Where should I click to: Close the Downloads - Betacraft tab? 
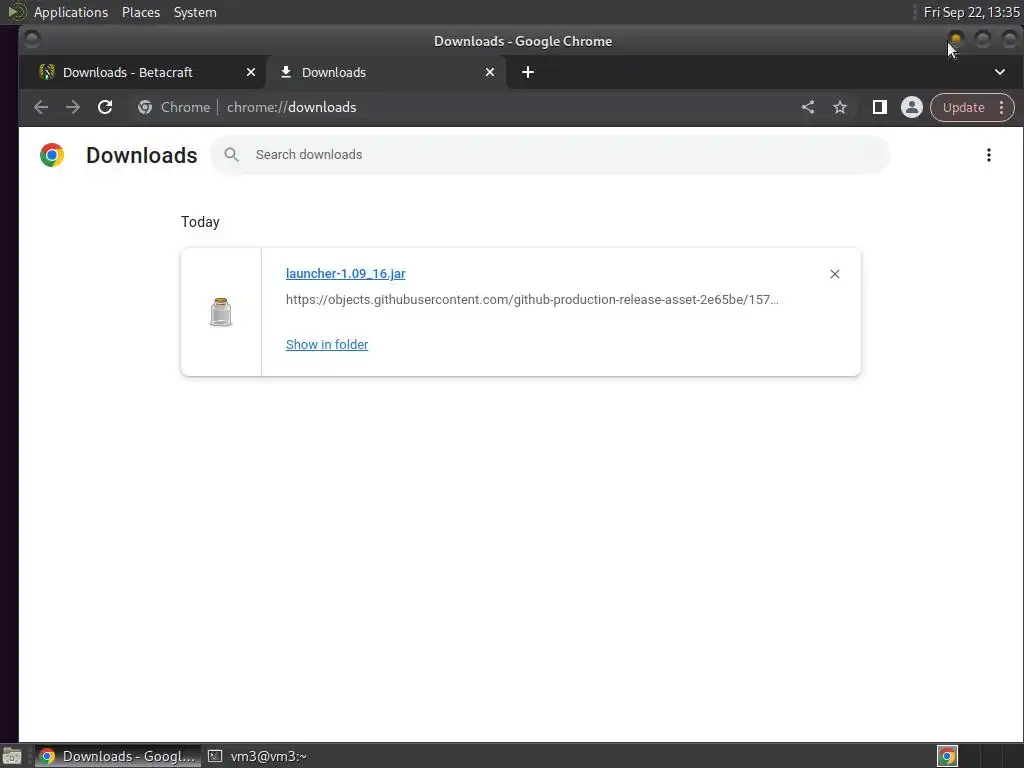(251, 72)
